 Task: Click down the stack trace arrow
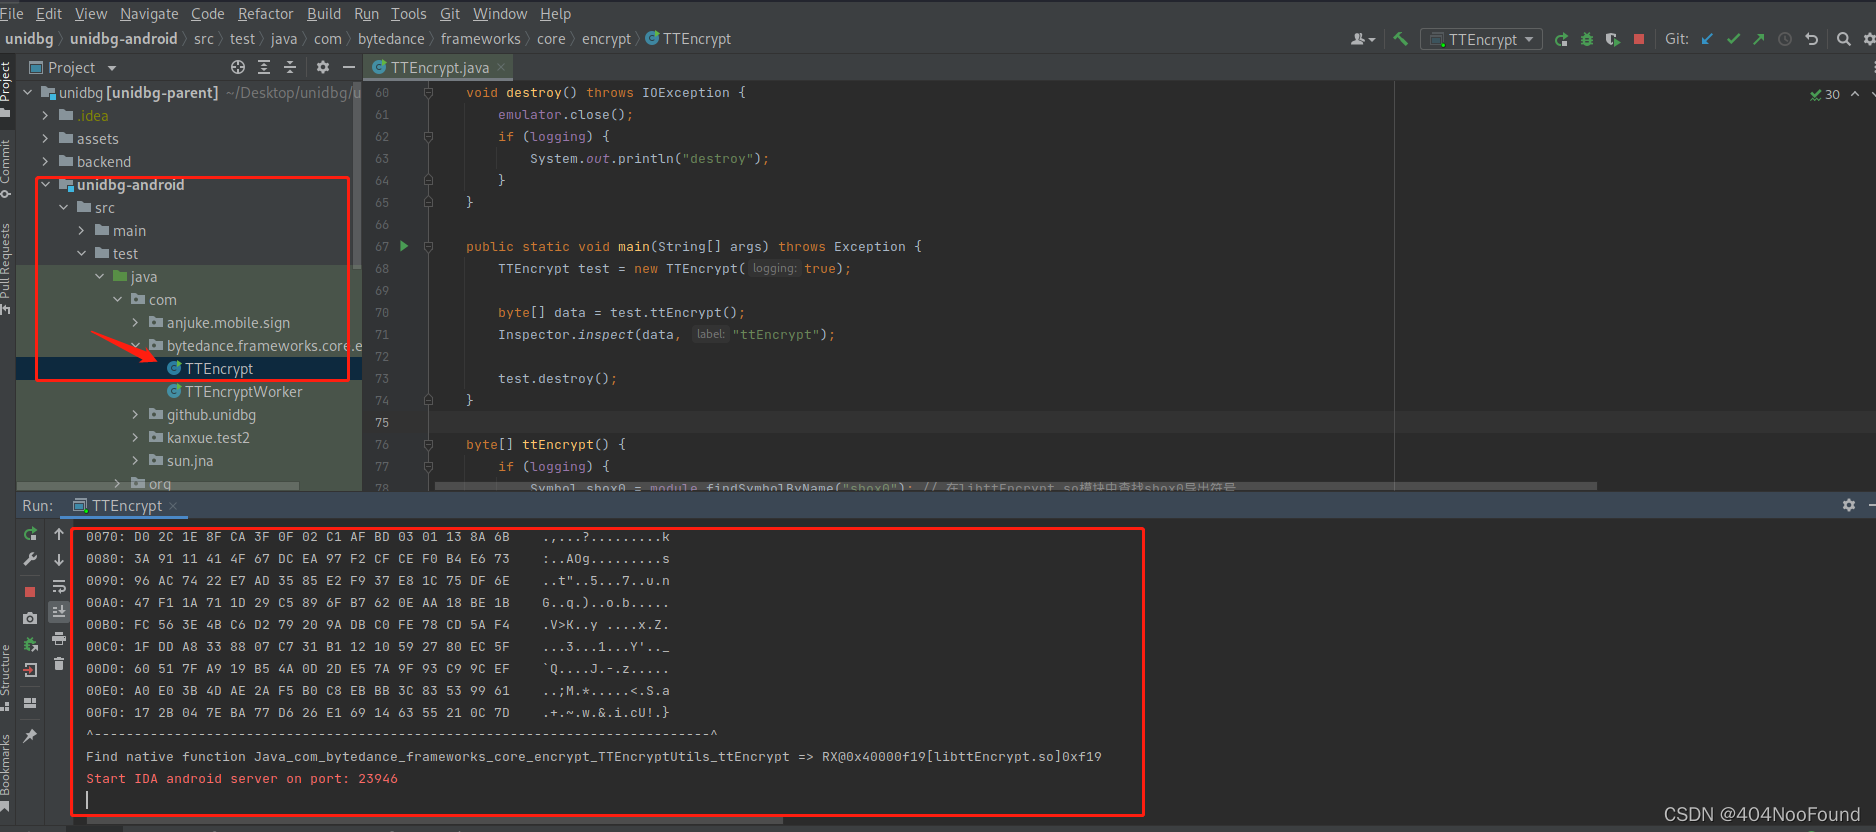pos(59,560)
